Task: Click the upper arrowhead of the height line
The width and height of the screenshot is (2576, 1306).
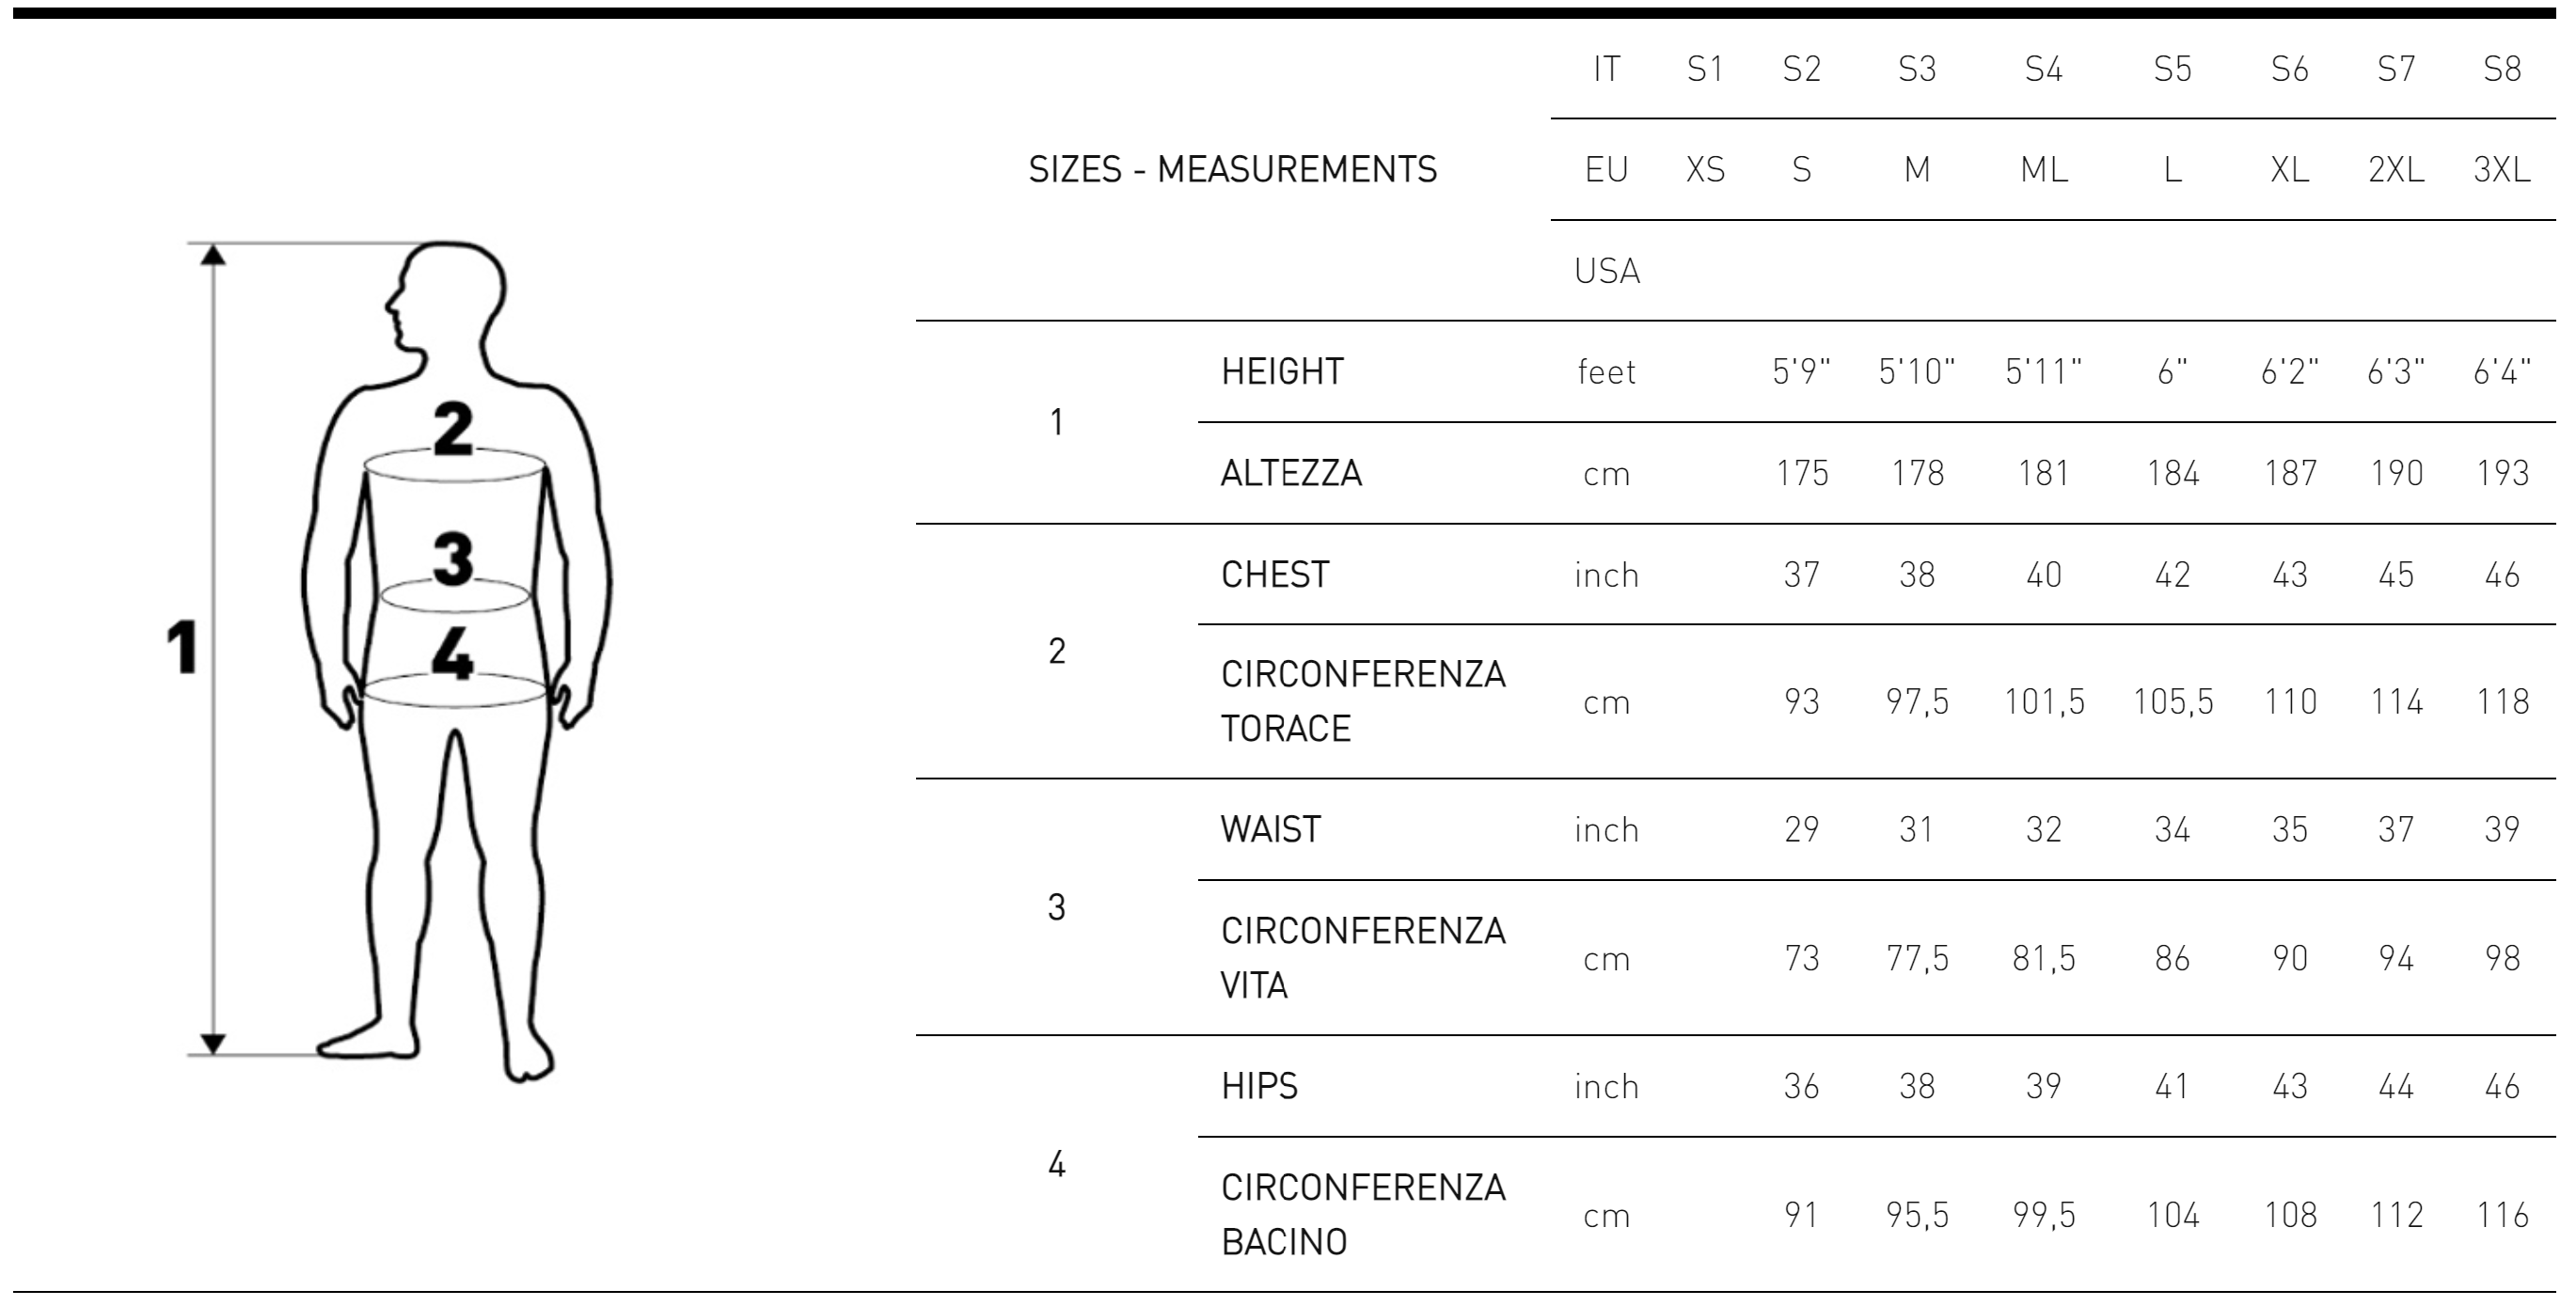Action: point(213,254)
